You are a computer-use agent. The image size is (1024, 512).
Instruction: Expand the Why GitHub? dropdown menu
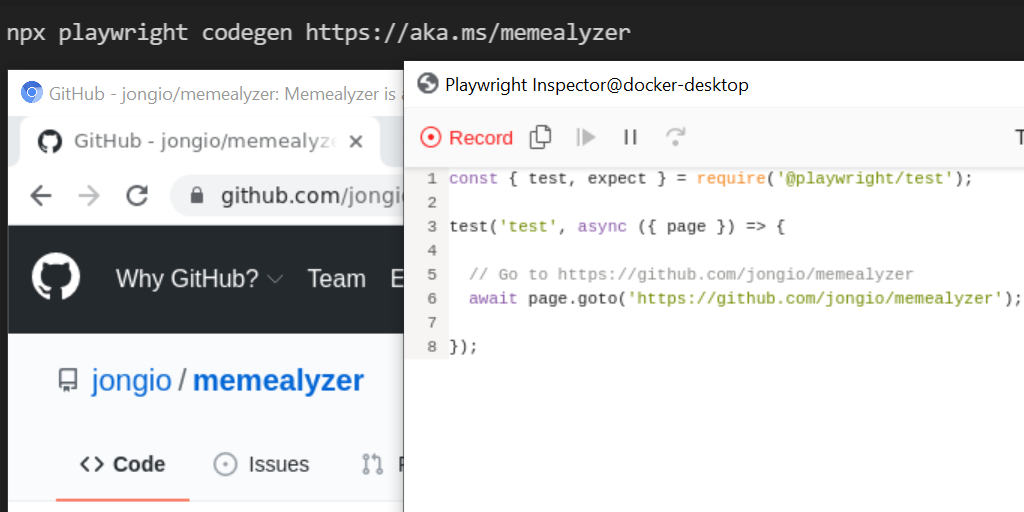(199, 279)
